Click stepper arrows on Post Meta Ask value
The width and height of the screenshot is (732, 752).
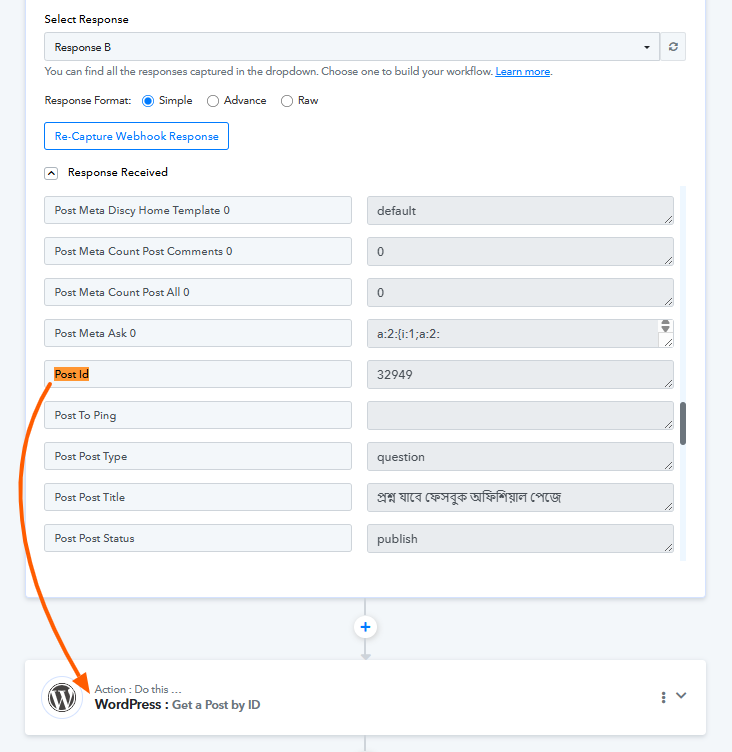pos(665,326)
